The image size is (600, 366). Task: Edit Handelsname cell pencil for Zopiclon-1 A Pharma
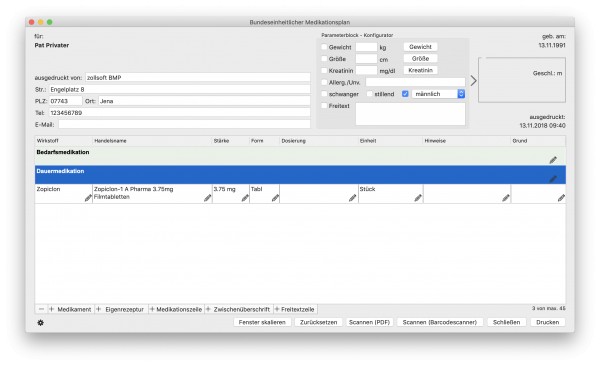[207, 198]
